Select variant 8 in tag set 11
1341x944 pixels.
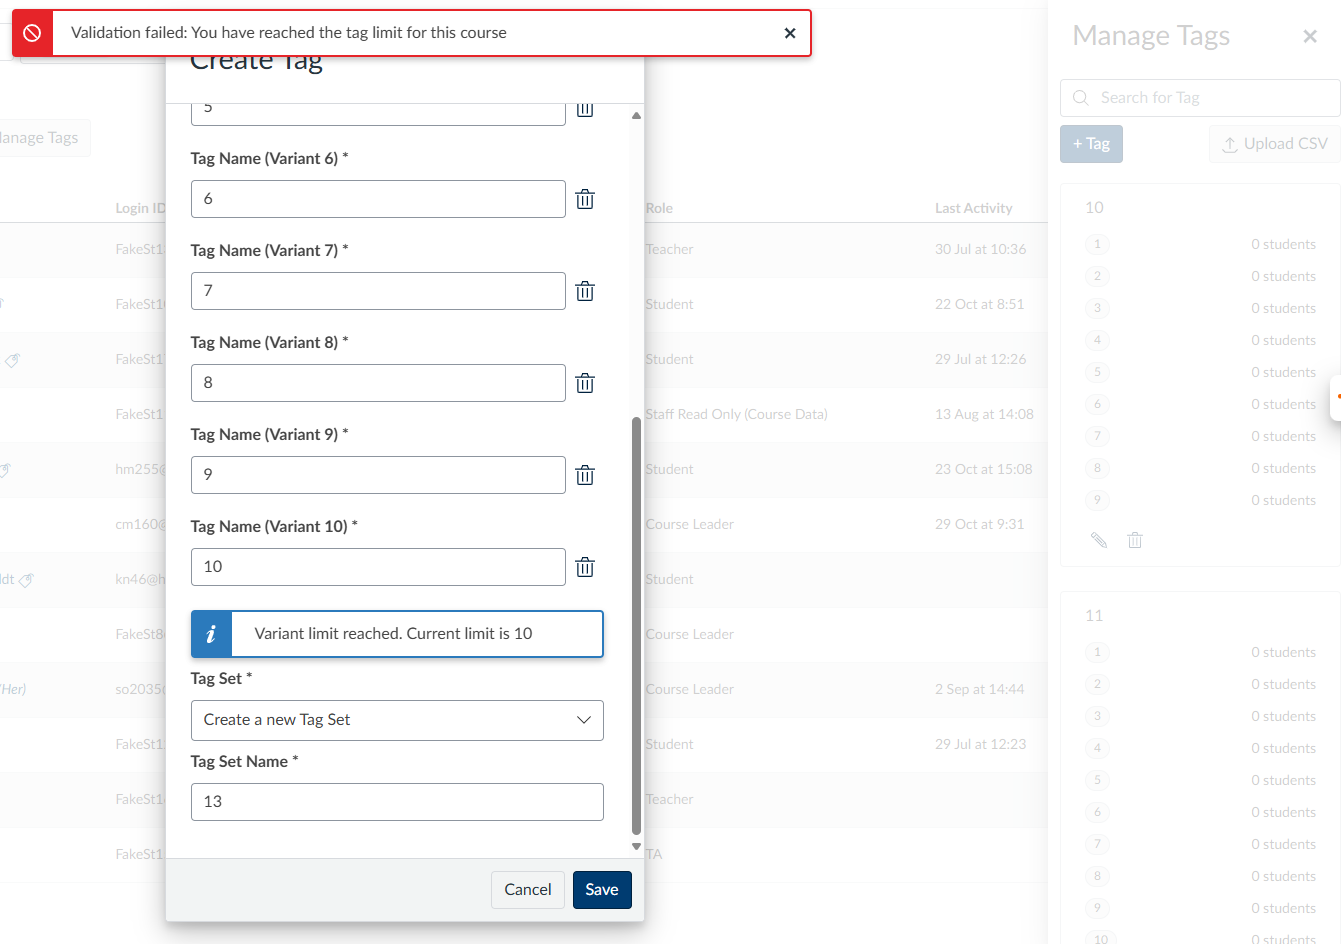(1097, 876)
